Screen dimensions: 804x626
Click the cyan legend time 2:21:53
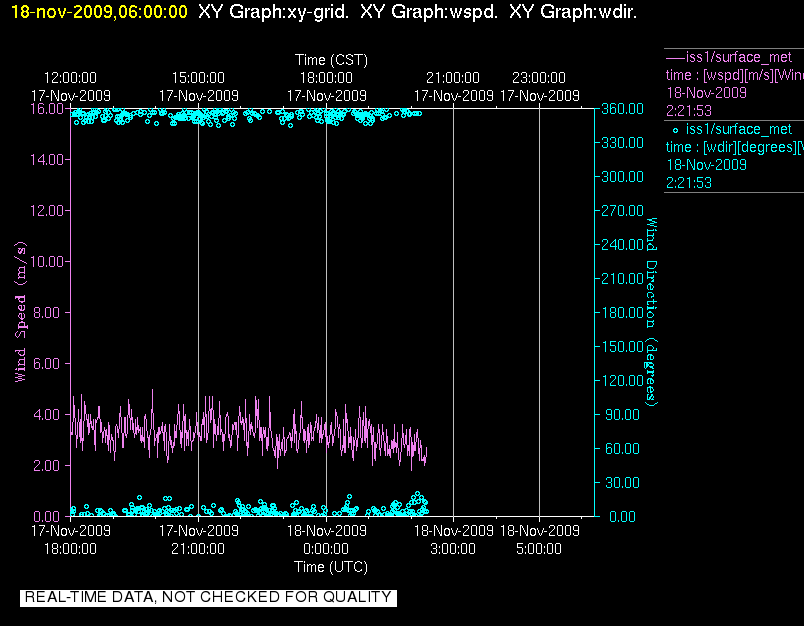point(689,183)
